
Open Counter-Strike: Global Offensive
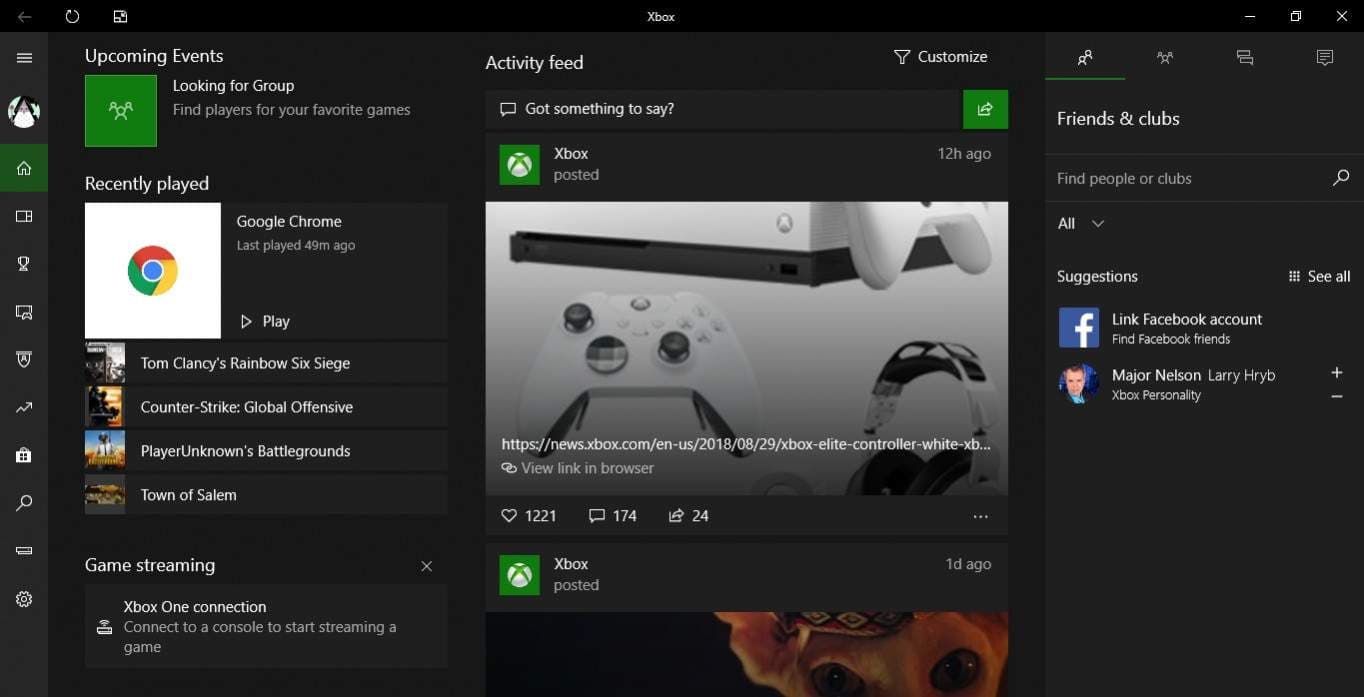pyautogui.click(x=266, y=407)
